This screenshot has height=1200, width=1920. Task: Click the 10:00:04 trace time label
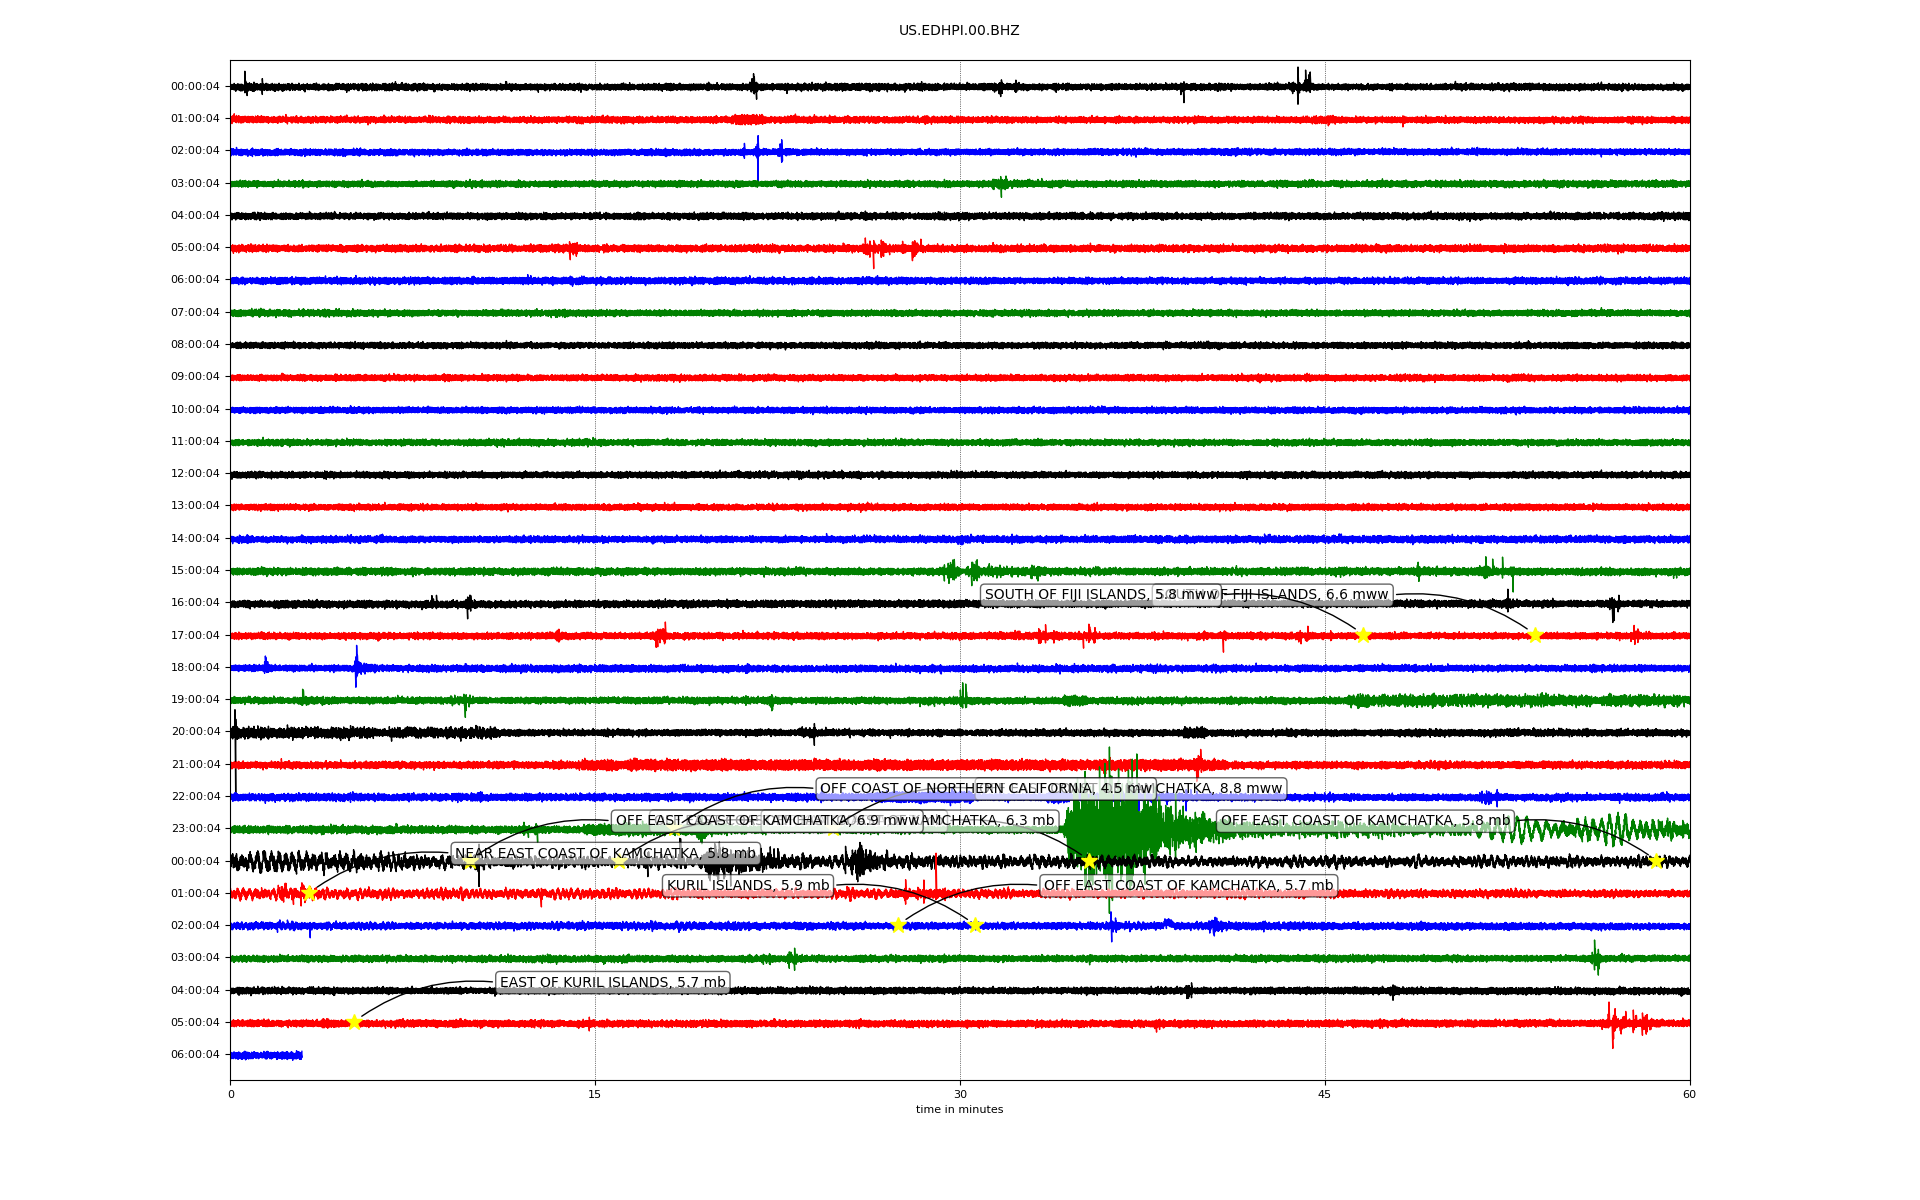click(x=195, y=410)
